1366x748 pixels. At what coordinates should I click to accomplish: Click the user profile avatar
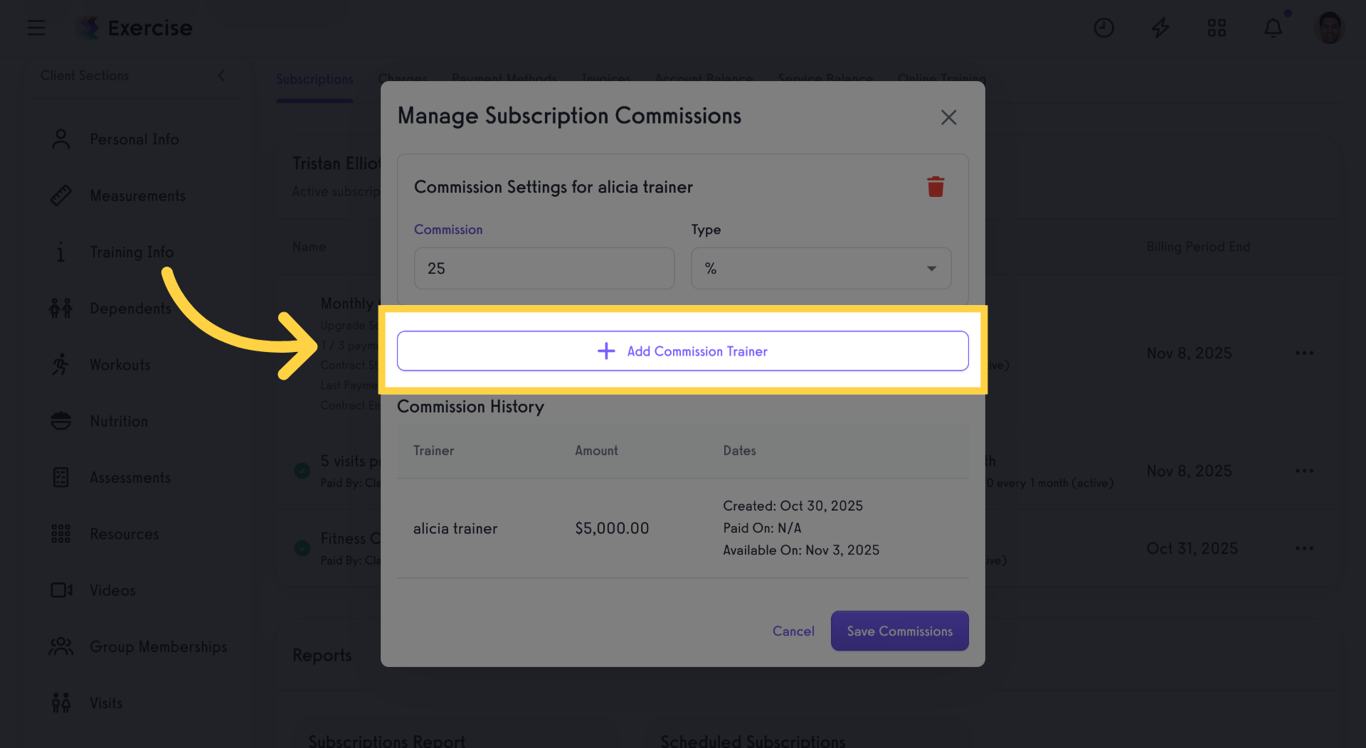click(x=1329, y=28)
